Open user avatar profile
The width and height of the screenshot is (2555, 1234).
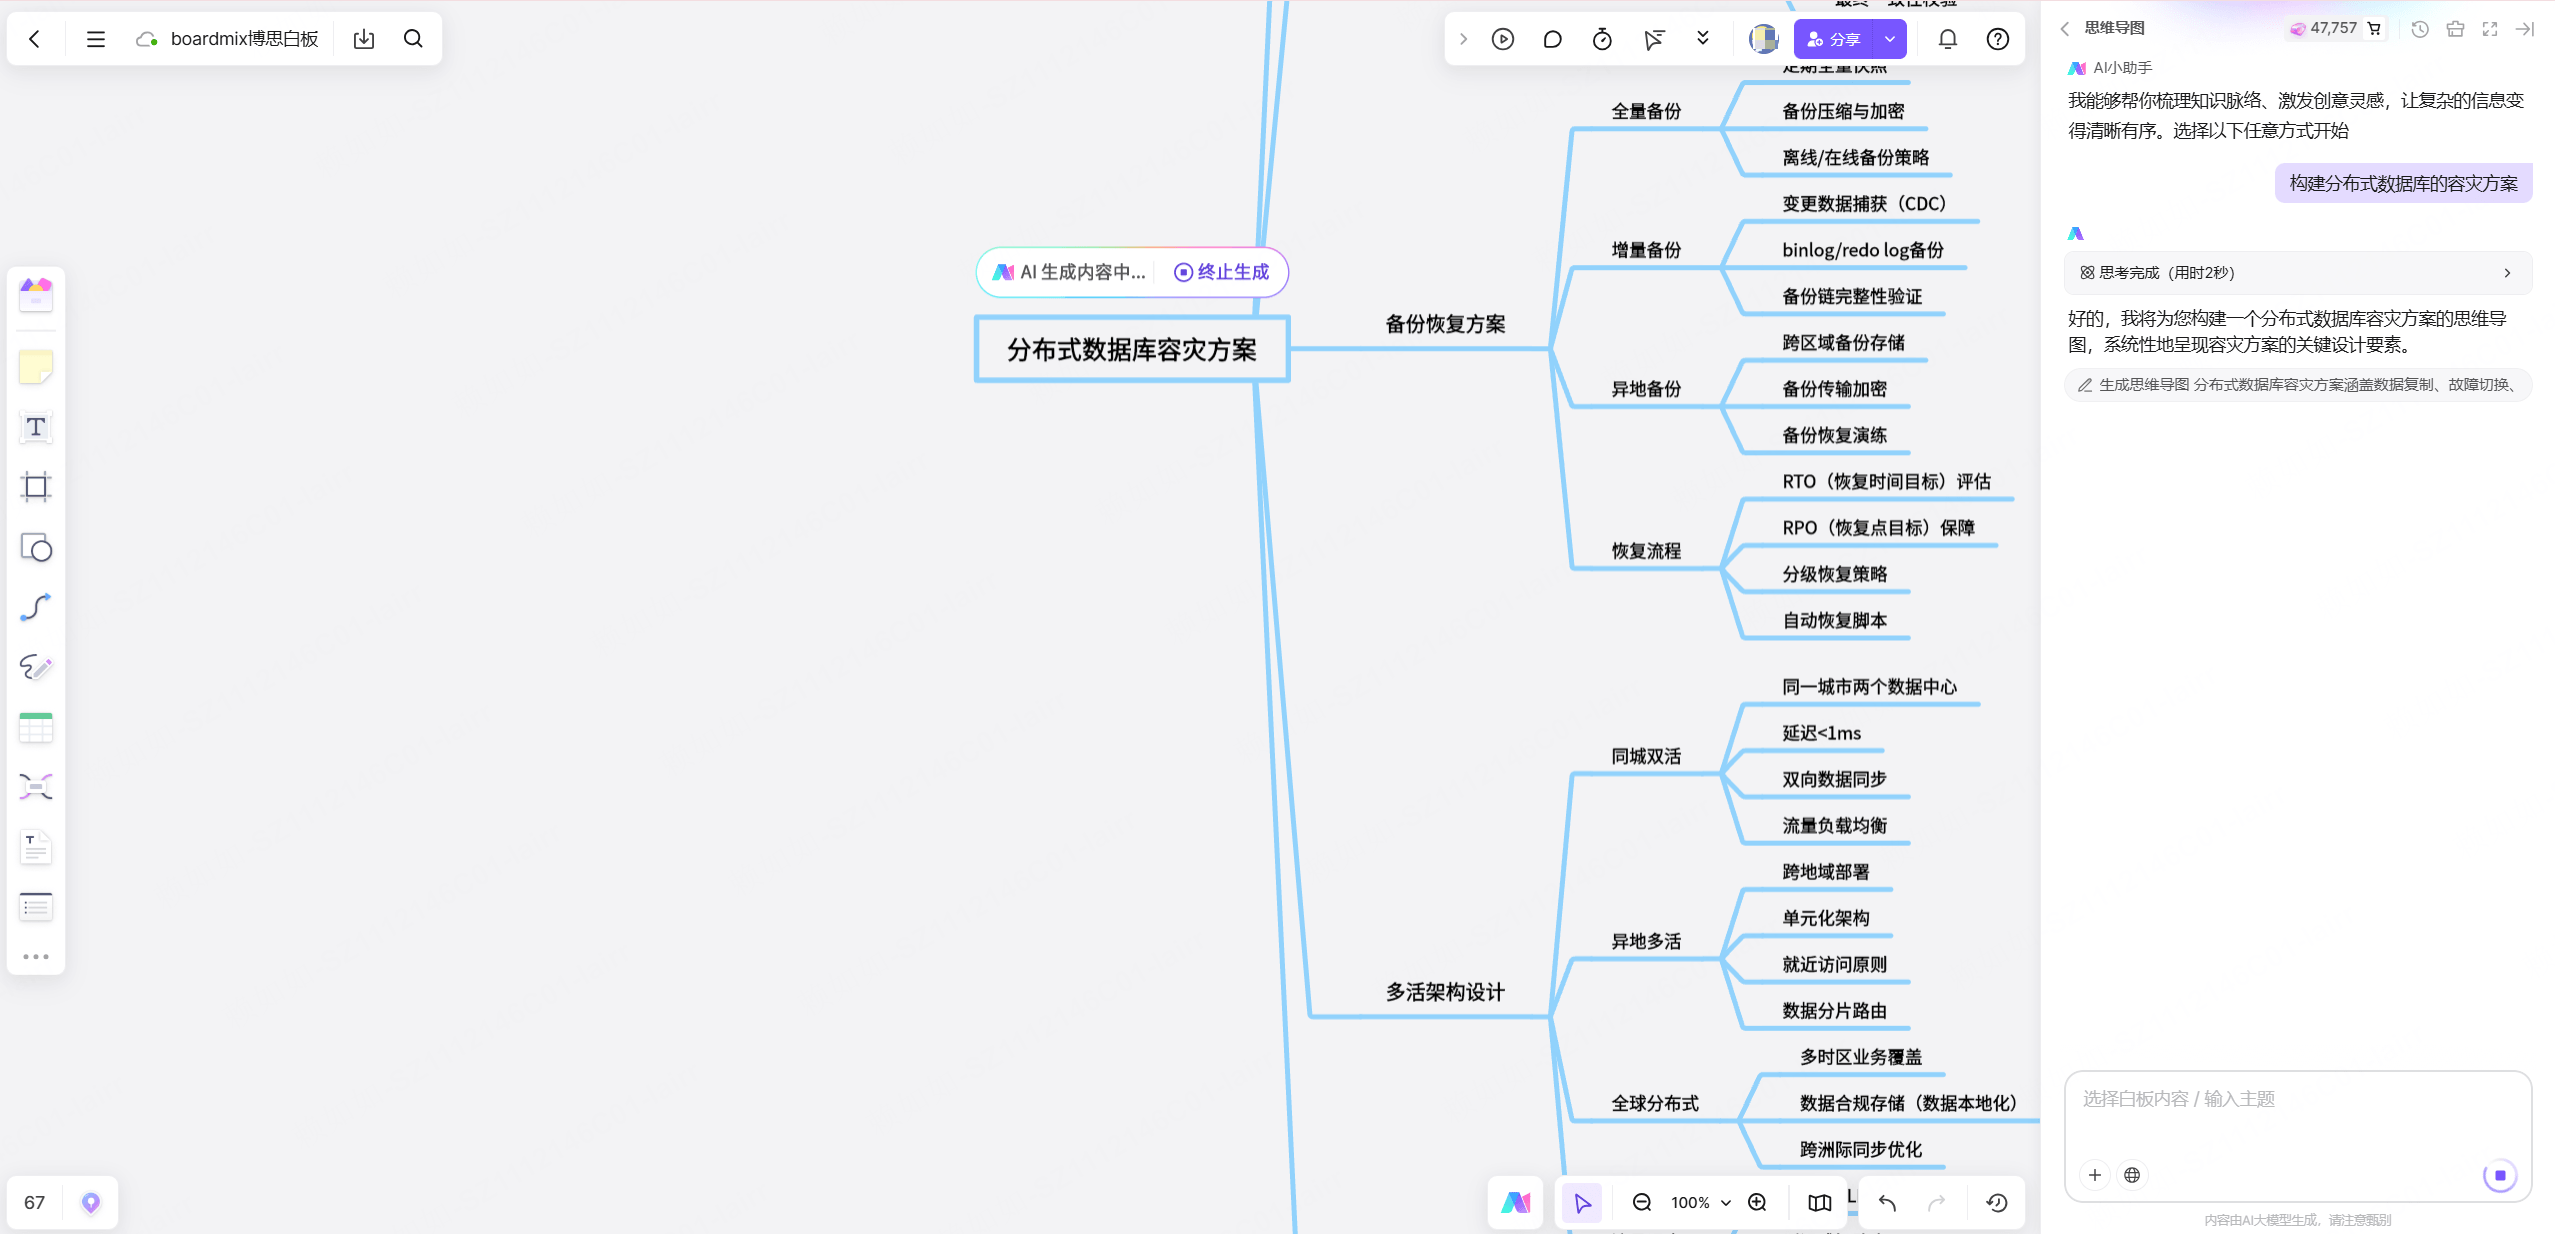[x=1763, y=39]
